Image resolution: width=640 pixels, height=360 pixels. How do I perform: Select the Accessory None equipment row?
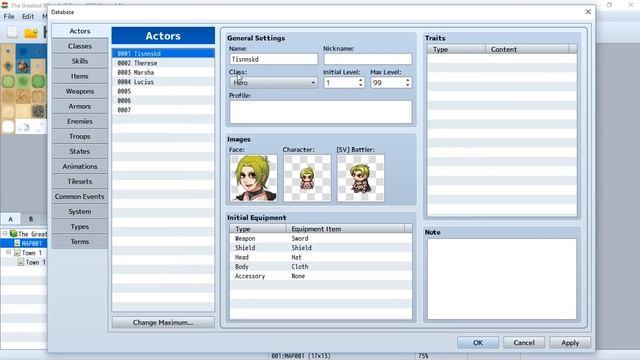coord(320,276)
